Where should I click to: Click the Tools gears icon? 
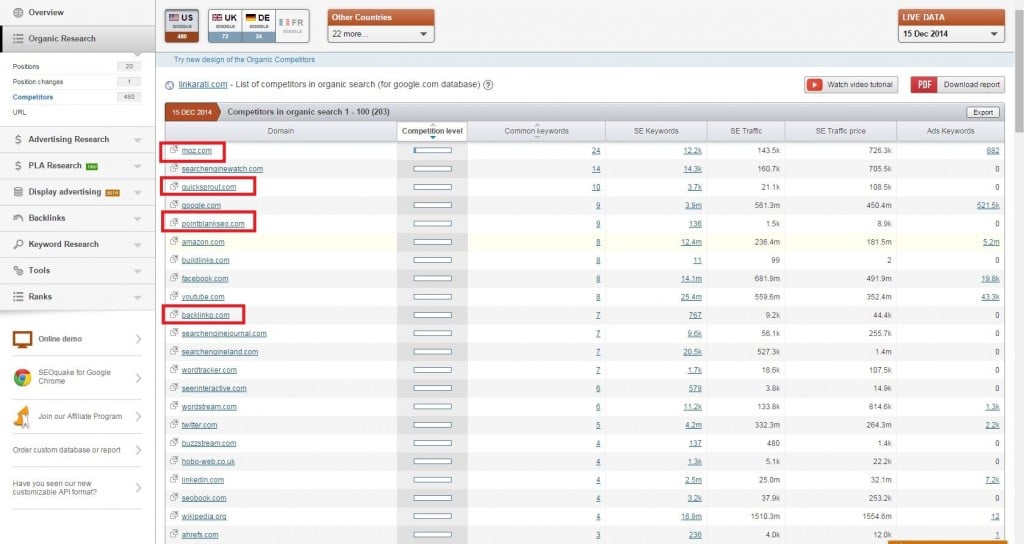[x=18, y=270]
